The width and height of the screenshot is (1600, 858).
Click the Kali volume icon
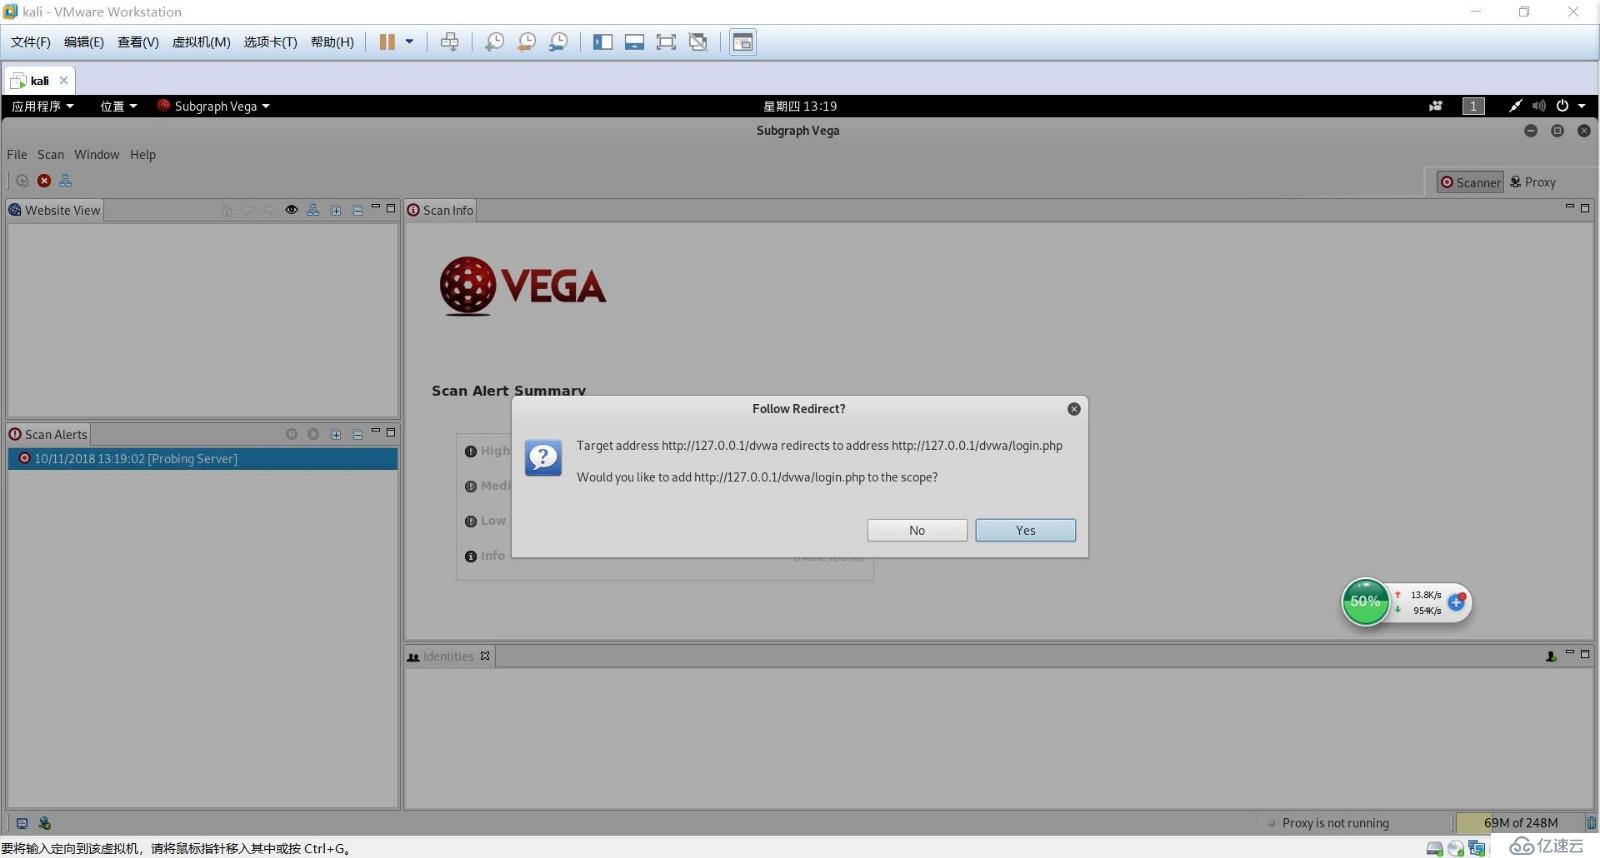click(x=1538, y=106)
